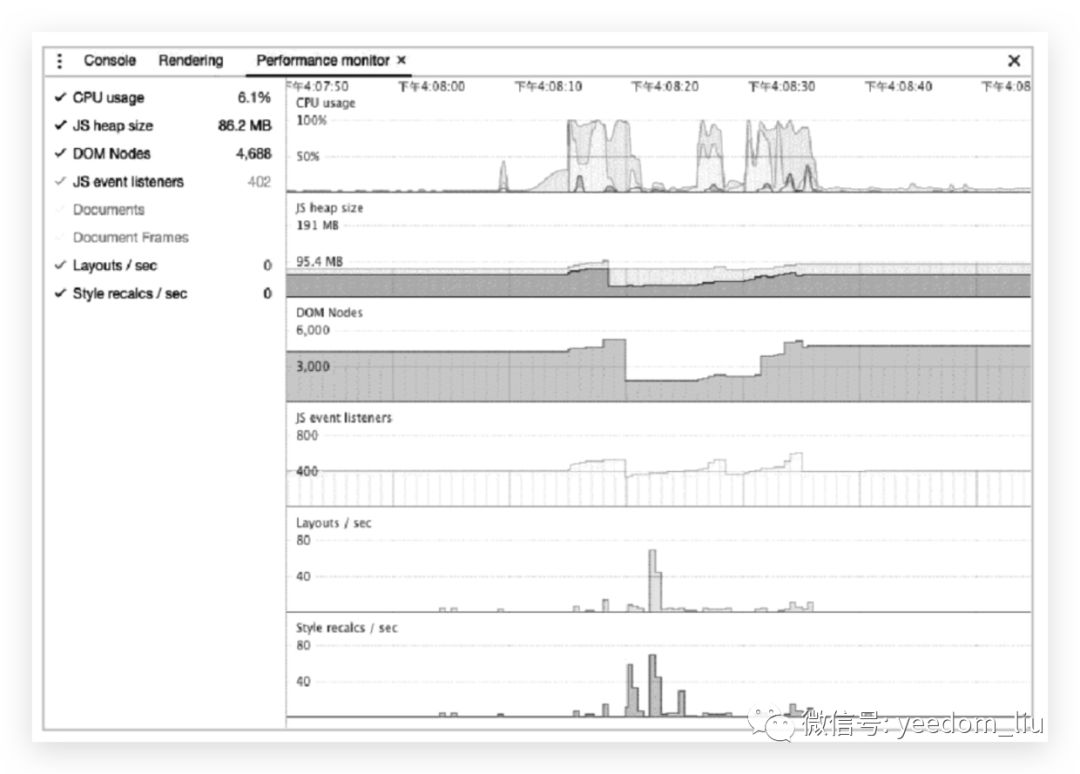Open the drawer three-dot menu

[x=60, y=61]
